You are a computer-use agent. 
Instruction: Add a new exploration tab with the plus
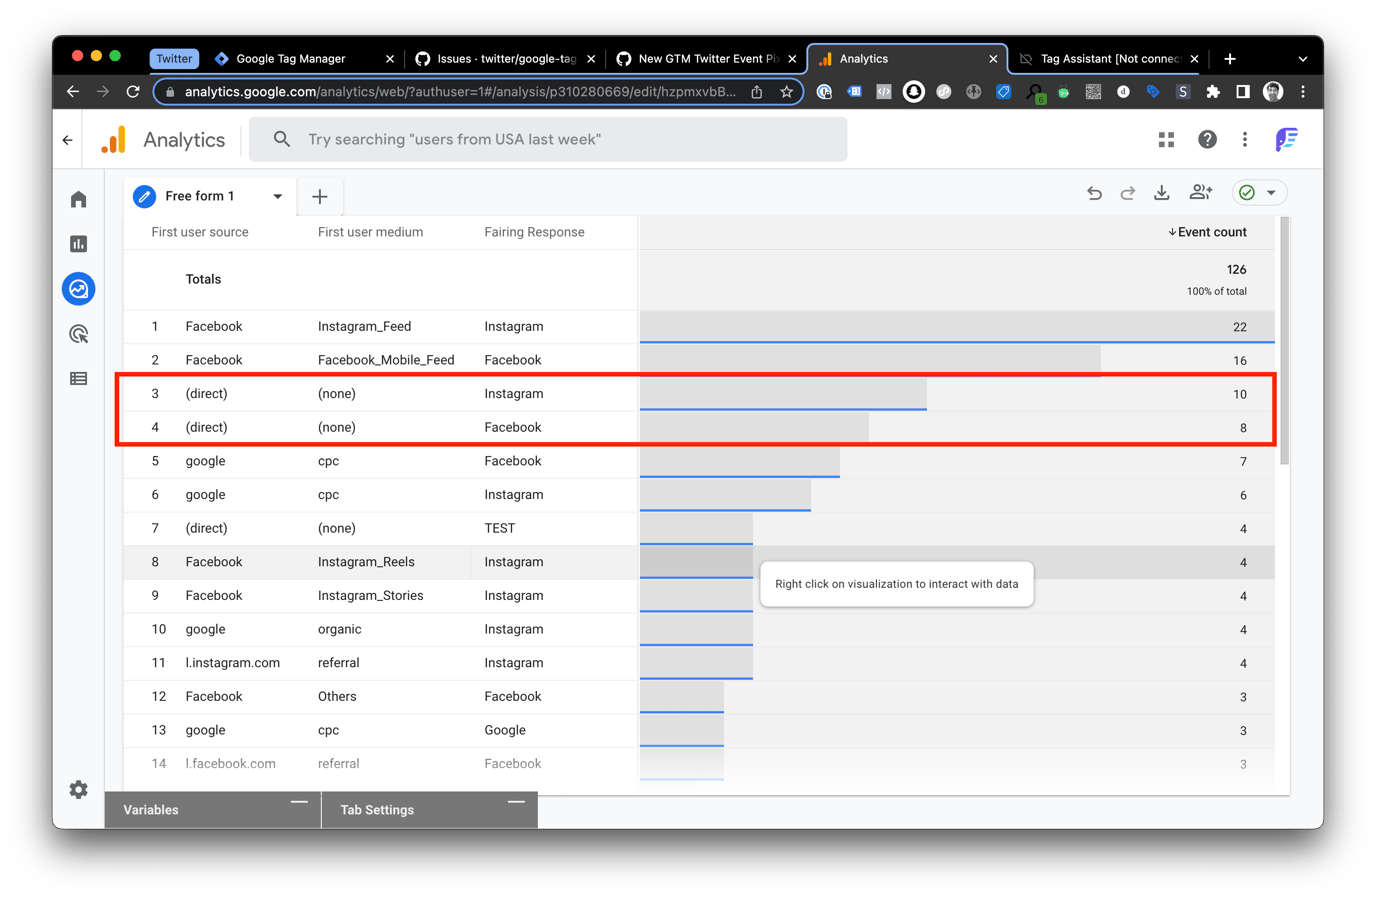(320, 197)
